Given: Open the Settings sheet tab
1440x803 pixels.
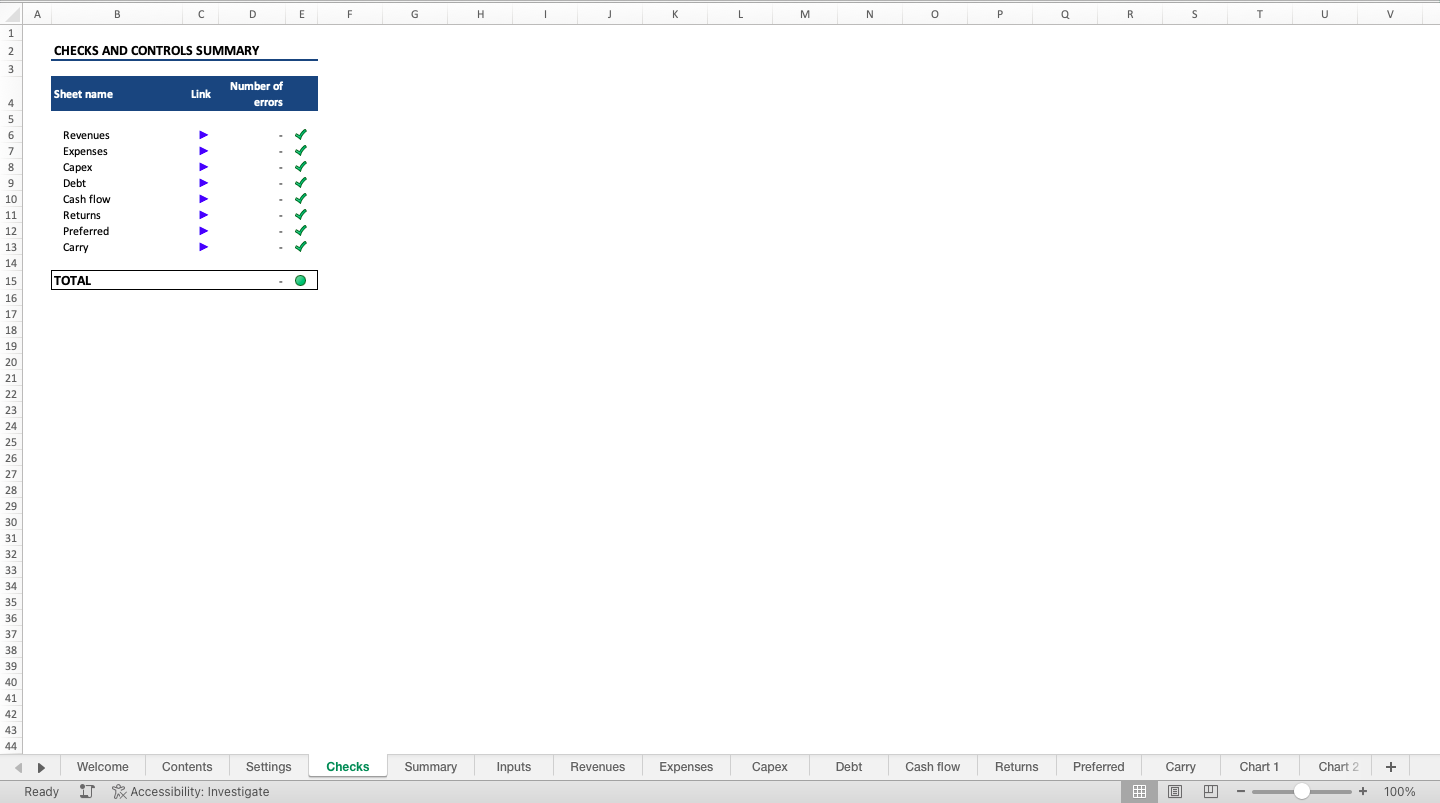Looking at the screenshot, I should pyautogui.click(x=269, y=767).
